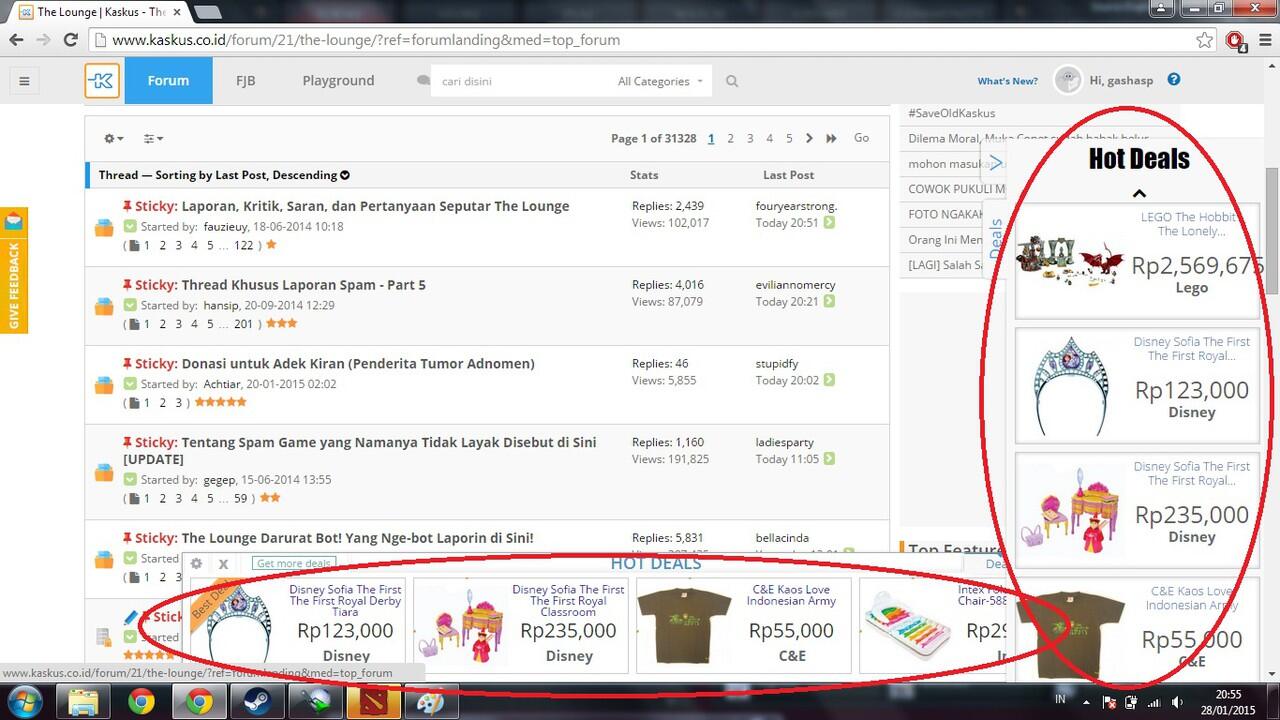Click the Go pagination button

click(861, 138)
